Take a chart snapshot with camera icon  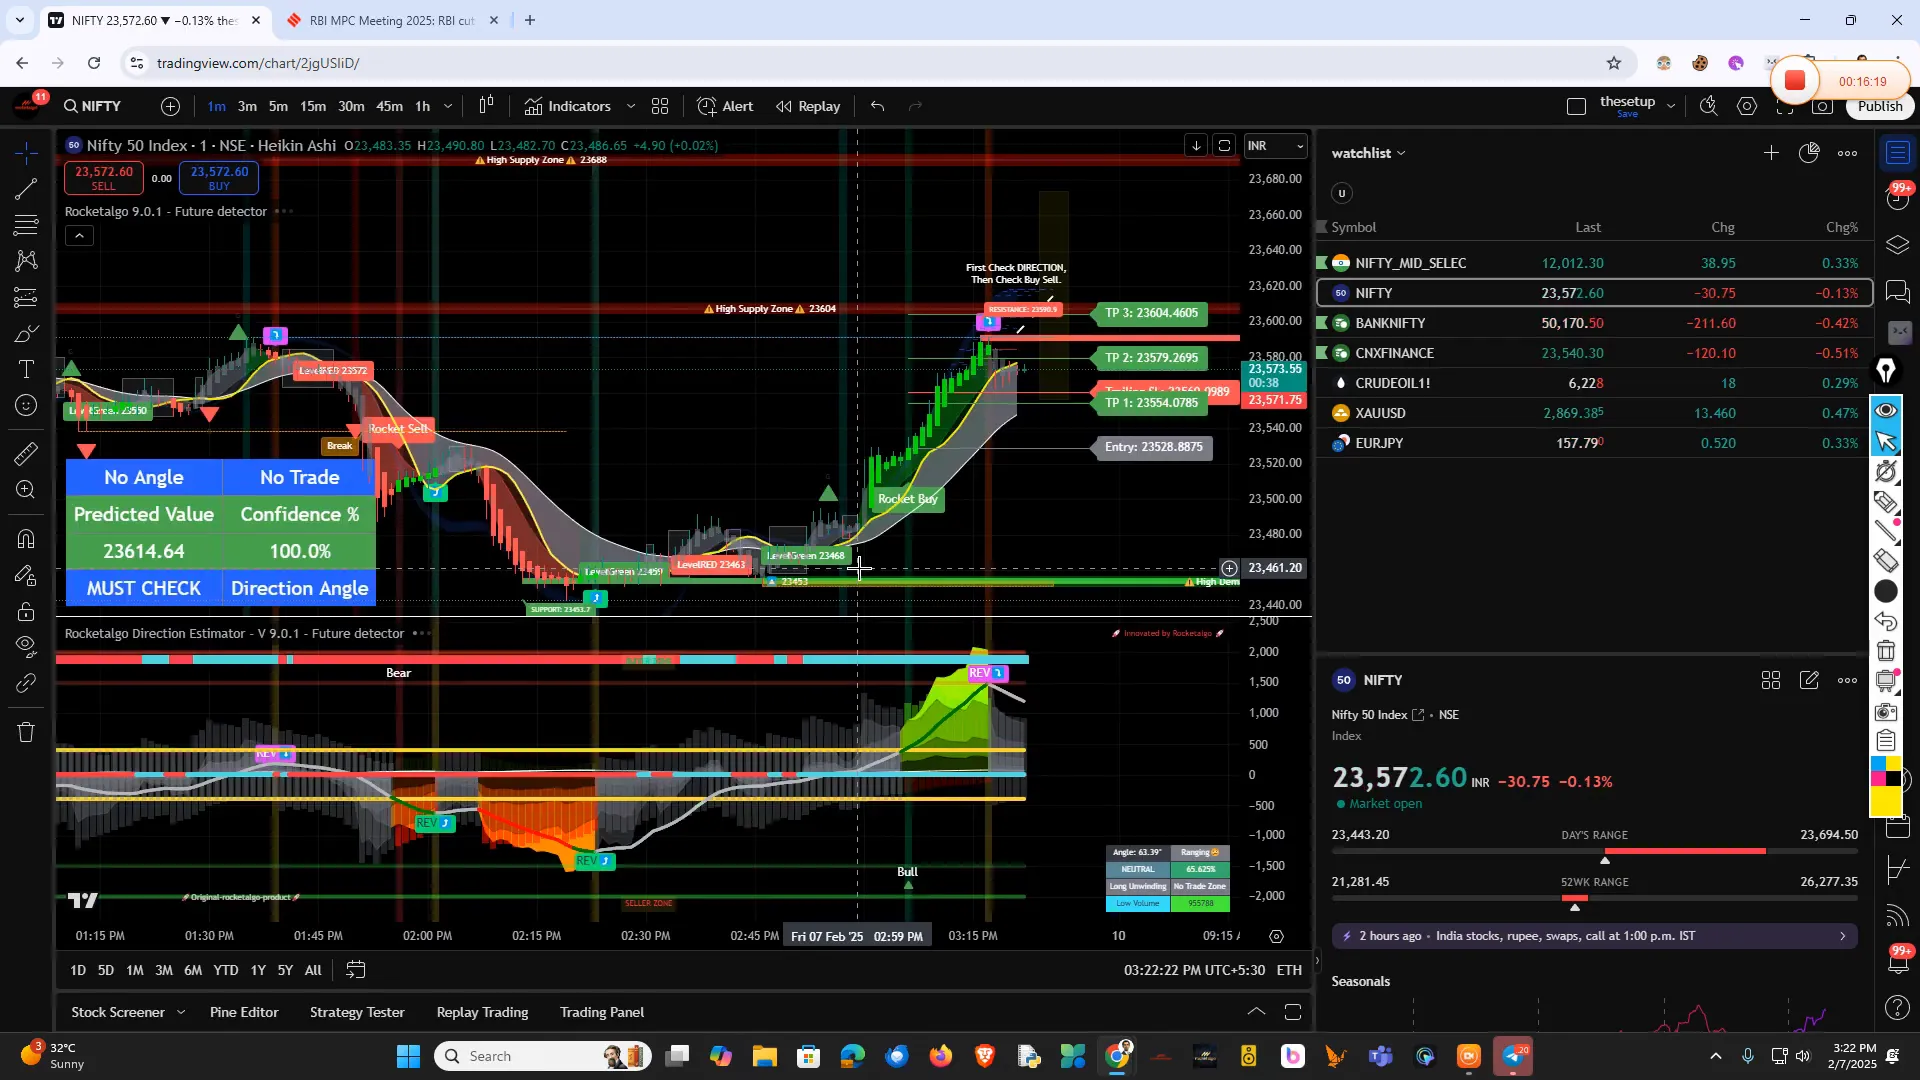point(1822,106)
